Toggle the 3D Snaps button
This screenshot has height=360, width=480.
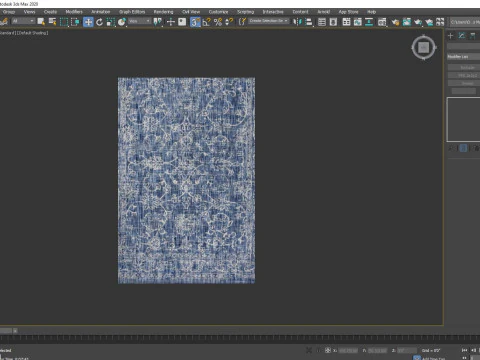(x=195, y=22)
